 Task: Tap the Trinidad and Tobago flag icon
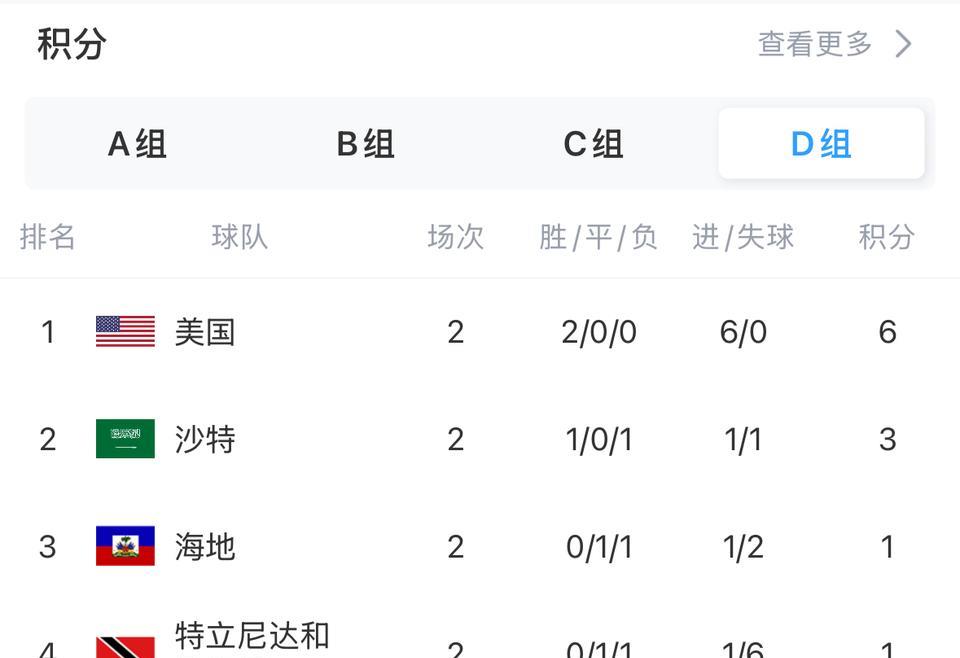coord(126,648)
